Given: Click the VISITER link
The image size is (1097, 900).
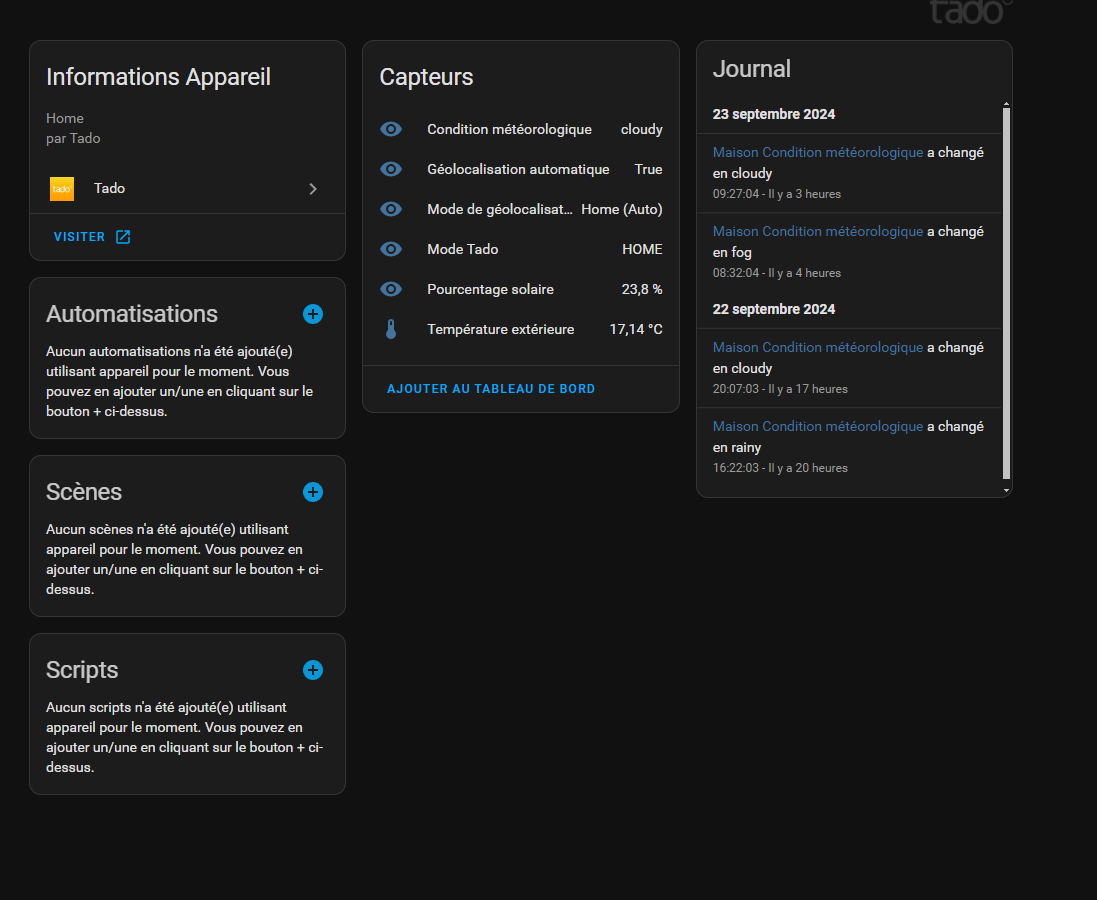Looking at the screenshot, I should pos(79,237).
